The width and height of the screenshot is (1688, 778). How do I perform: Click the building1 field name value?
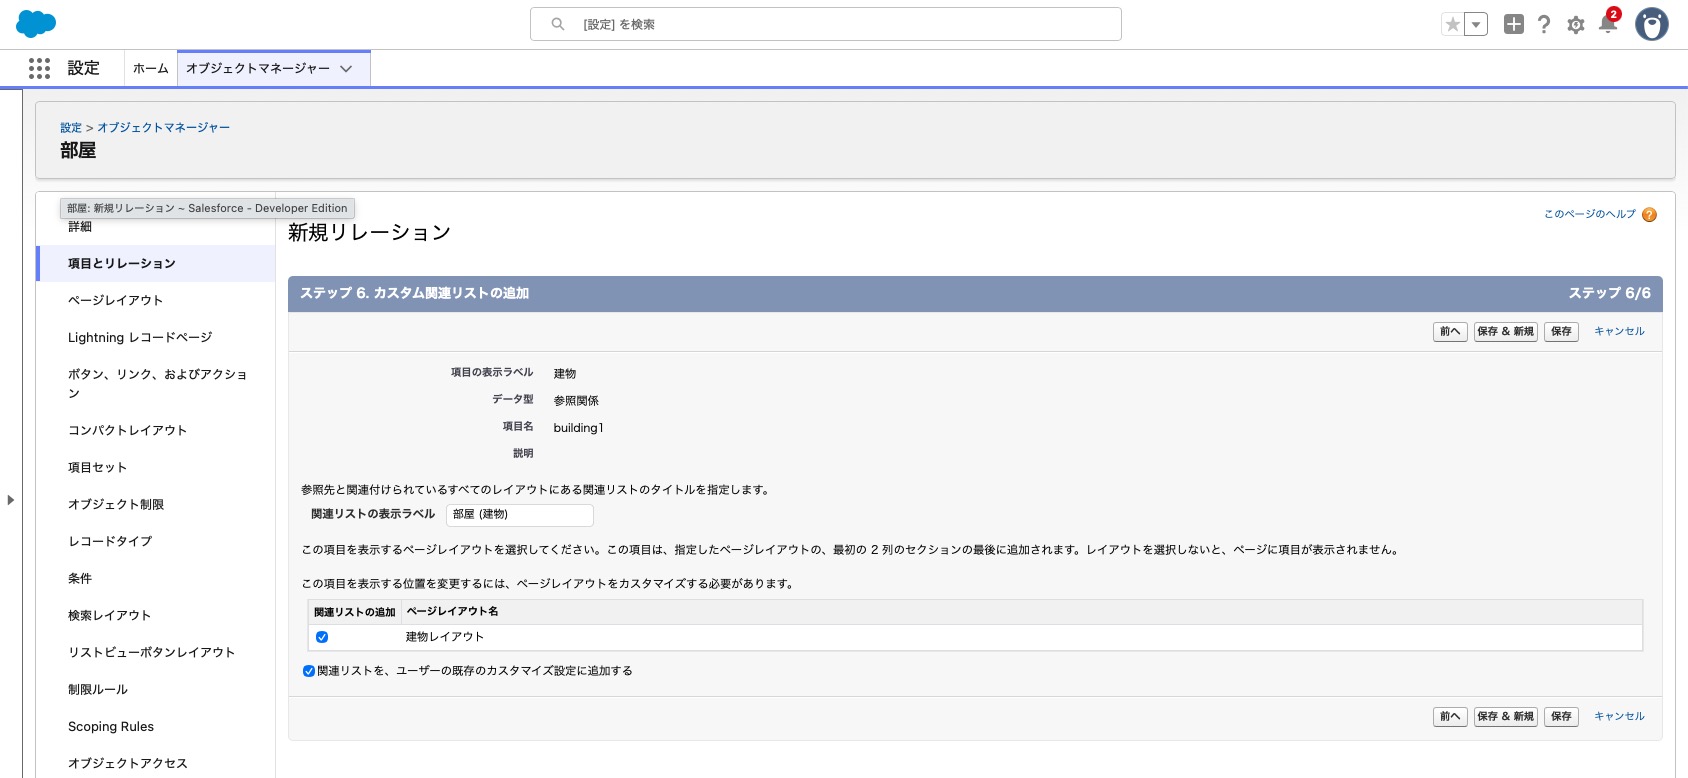[578, 428]
